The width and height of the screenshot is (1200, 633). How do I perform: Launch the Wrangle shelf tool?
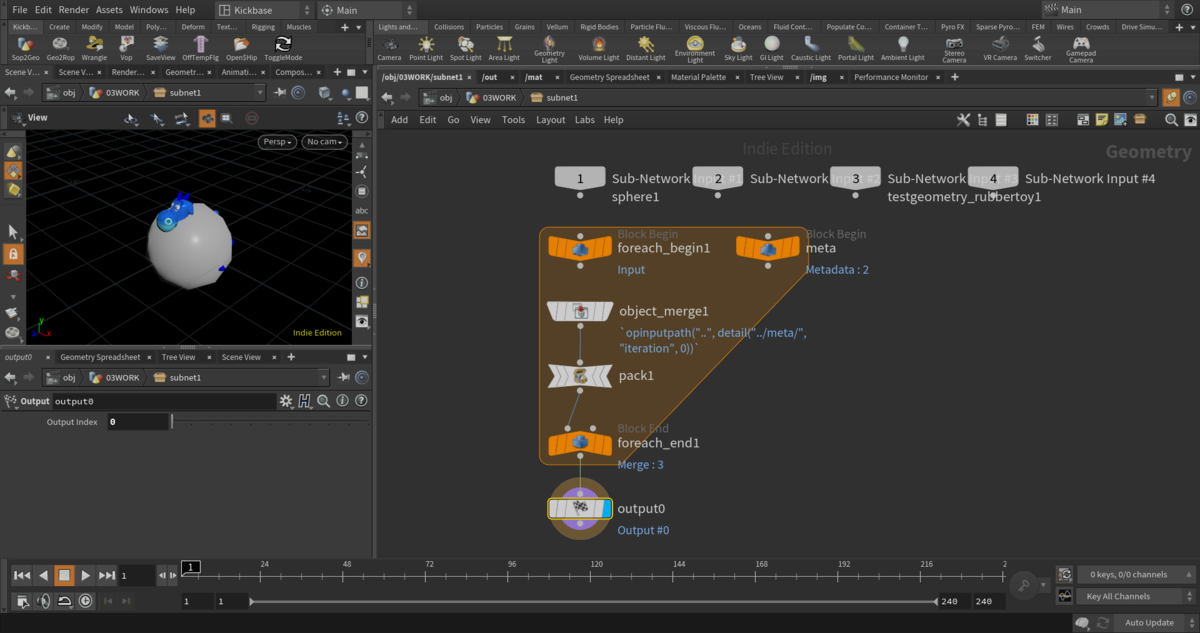pyautogui.click(x=94, y=48)
